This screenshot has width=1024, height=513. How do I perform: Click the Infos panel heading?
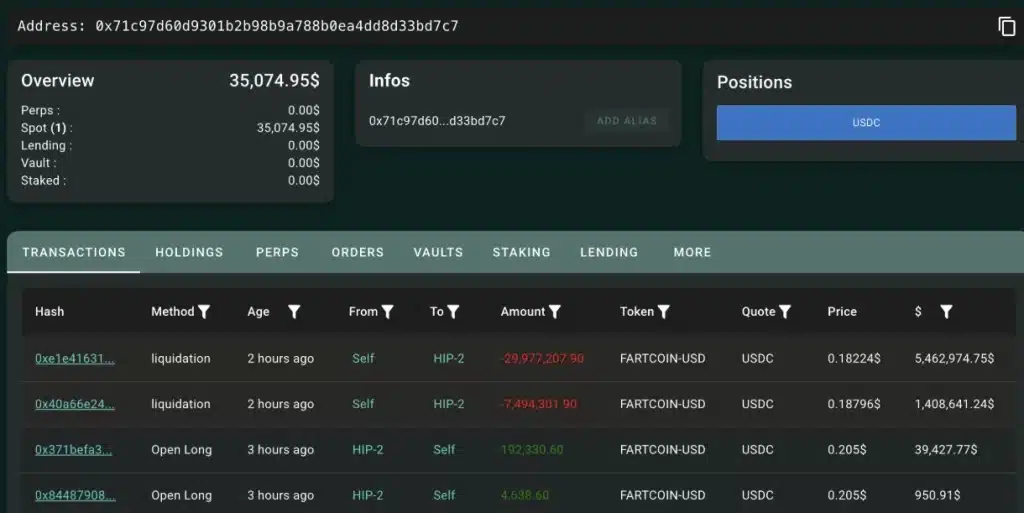pyautogui.click(x=389, y=81)
